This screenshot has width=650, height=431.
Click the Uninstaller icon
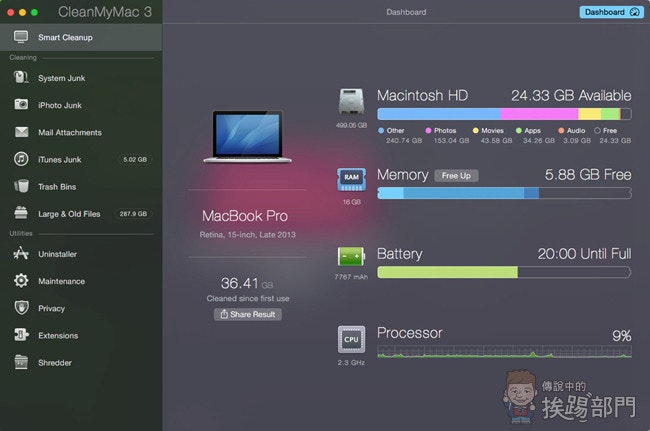tap(21, 253)
